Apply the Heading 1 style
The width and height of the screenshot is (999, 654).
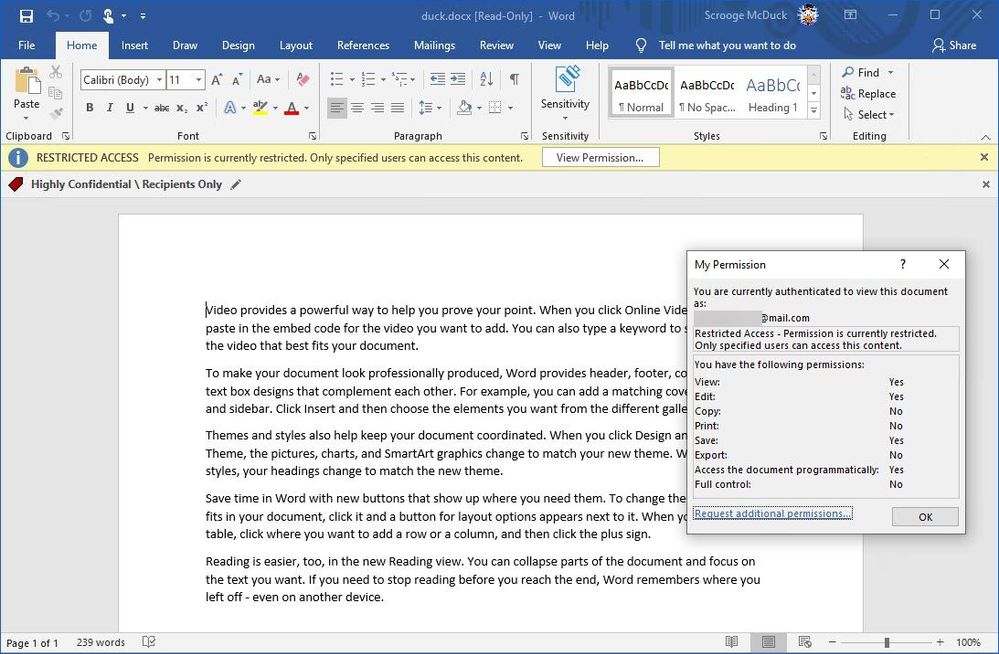click(x=773, y=94)
